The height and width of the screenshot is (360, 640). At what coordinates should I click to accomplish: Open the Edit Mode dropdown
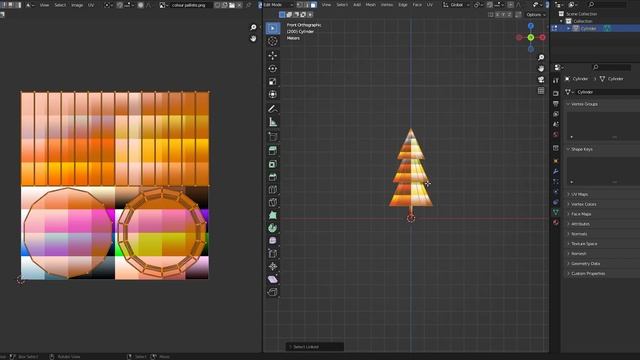coord(278,5)
